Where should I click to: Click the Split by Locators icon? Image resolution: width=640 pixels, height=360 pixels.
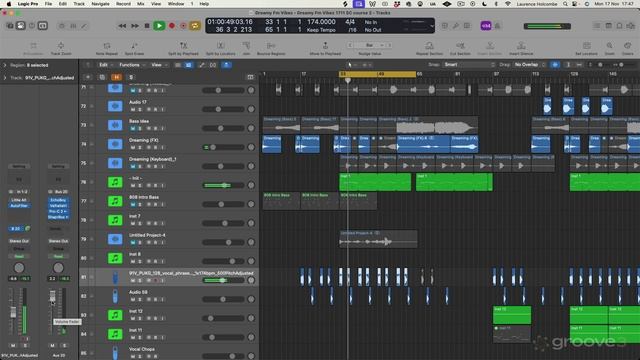(x=220, y=46)
